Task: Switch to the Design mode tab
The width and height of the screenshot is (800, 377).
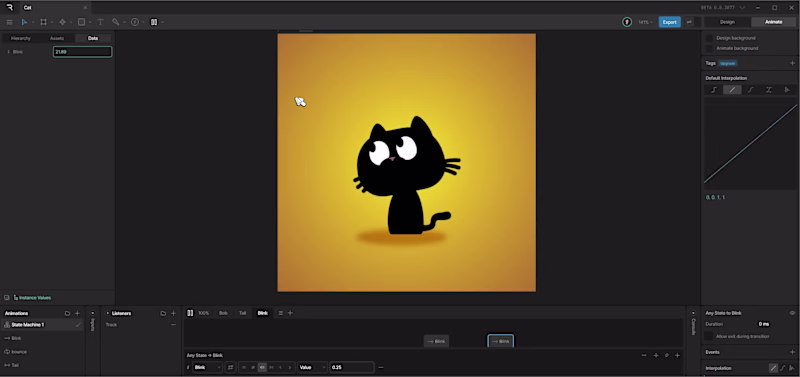Action: pos(727,22)
